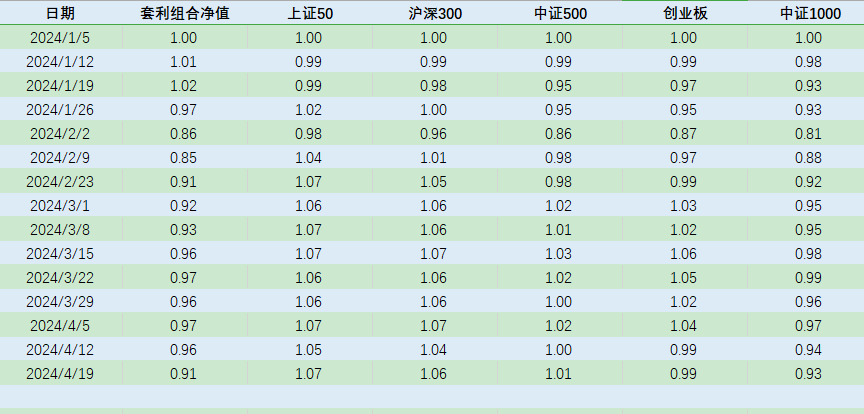
Task: Select 创业板 value for 2024/3/1
Action: pos(683,206)
